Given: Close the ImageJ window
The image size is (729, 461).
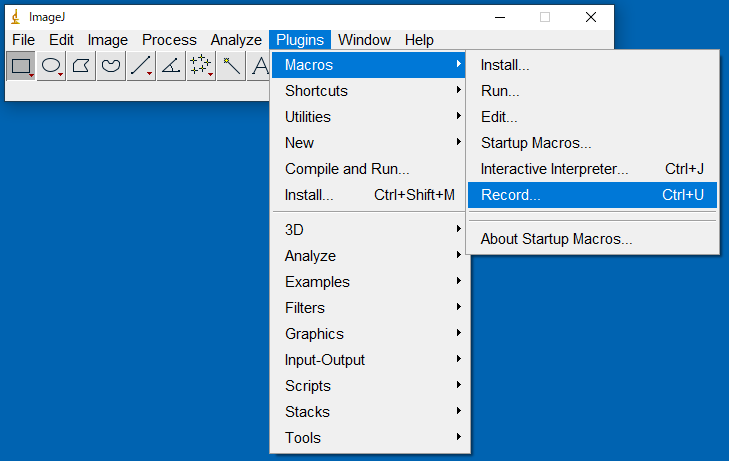Looking at the screenshot, I should pos(591,17).
